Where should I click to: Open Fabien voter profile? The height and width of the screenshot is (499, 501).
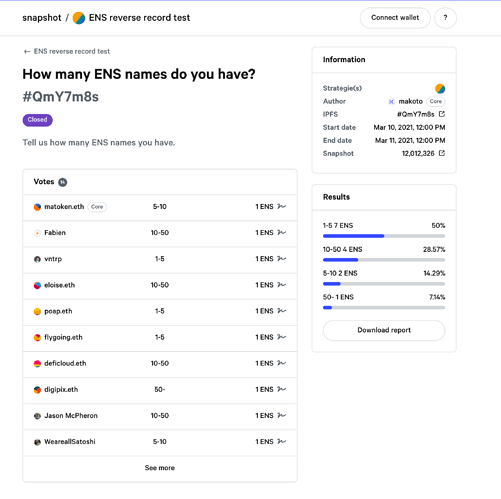[55, 233]
